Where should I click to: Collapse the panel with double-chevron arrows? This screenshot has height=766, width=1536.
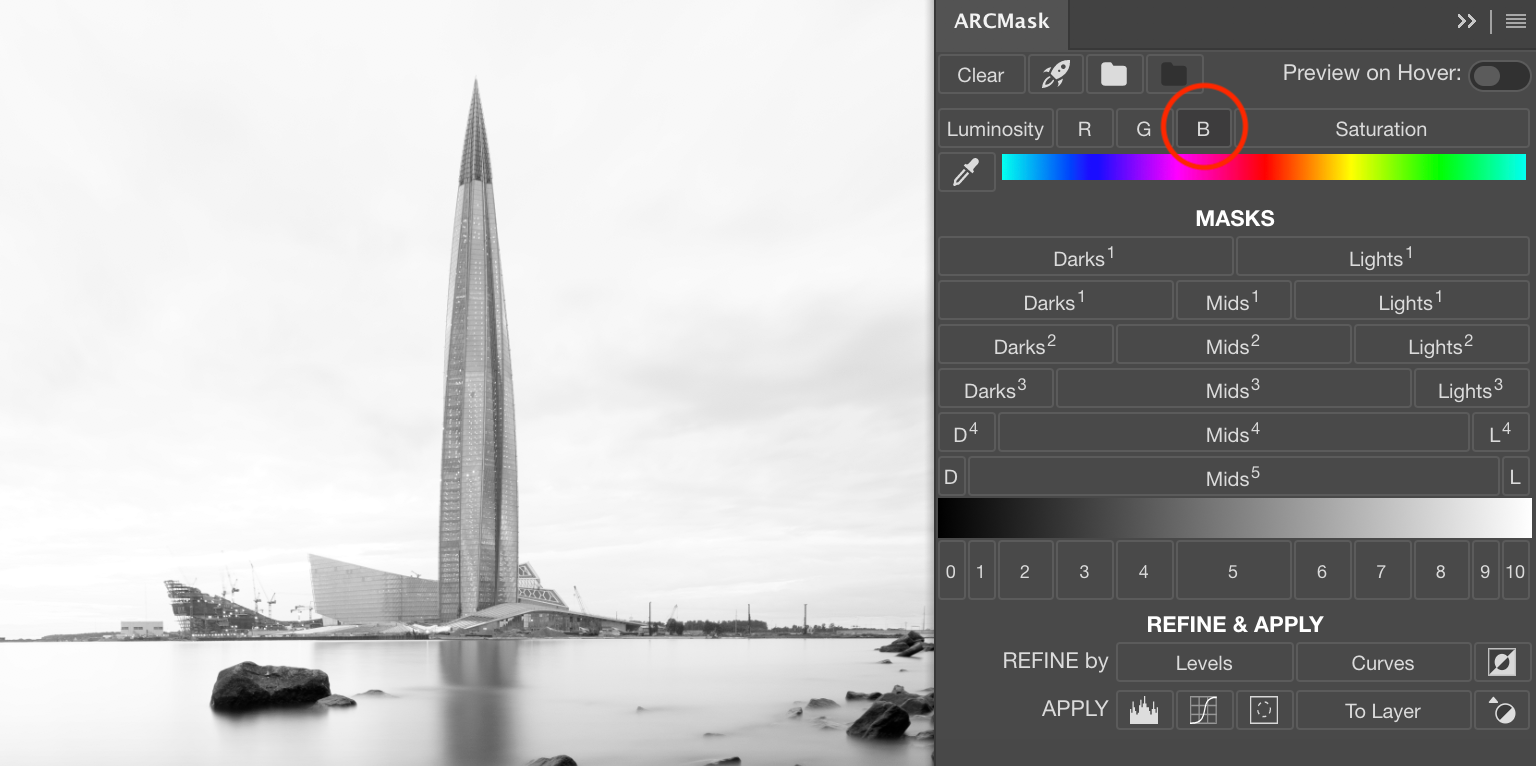pos(1466,21)
